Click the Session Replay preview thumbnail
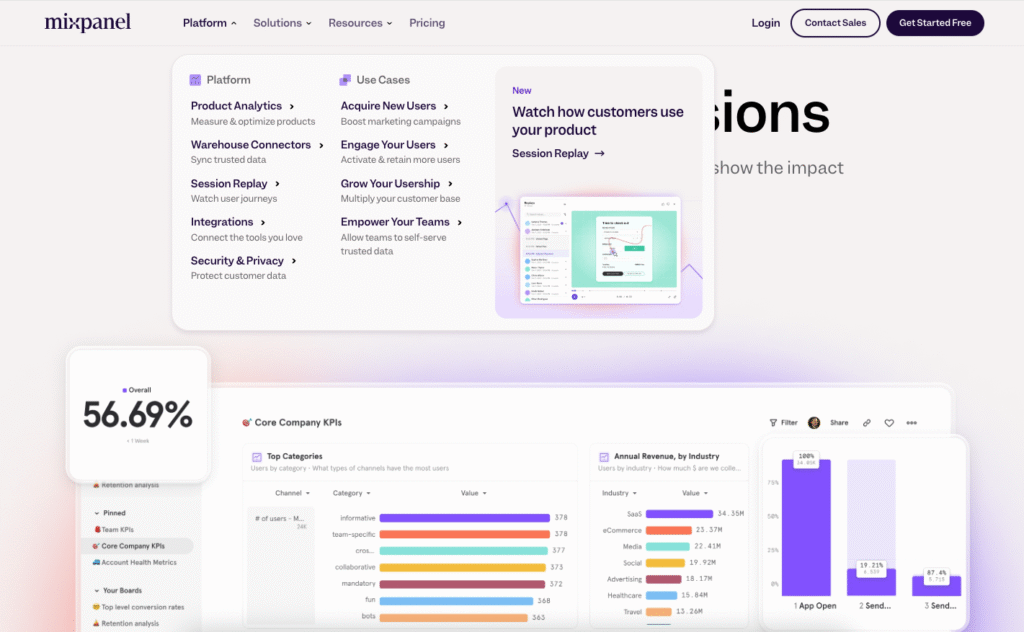Image resolution: width=1024 pixels, height=632 pixels. point(600,250)
